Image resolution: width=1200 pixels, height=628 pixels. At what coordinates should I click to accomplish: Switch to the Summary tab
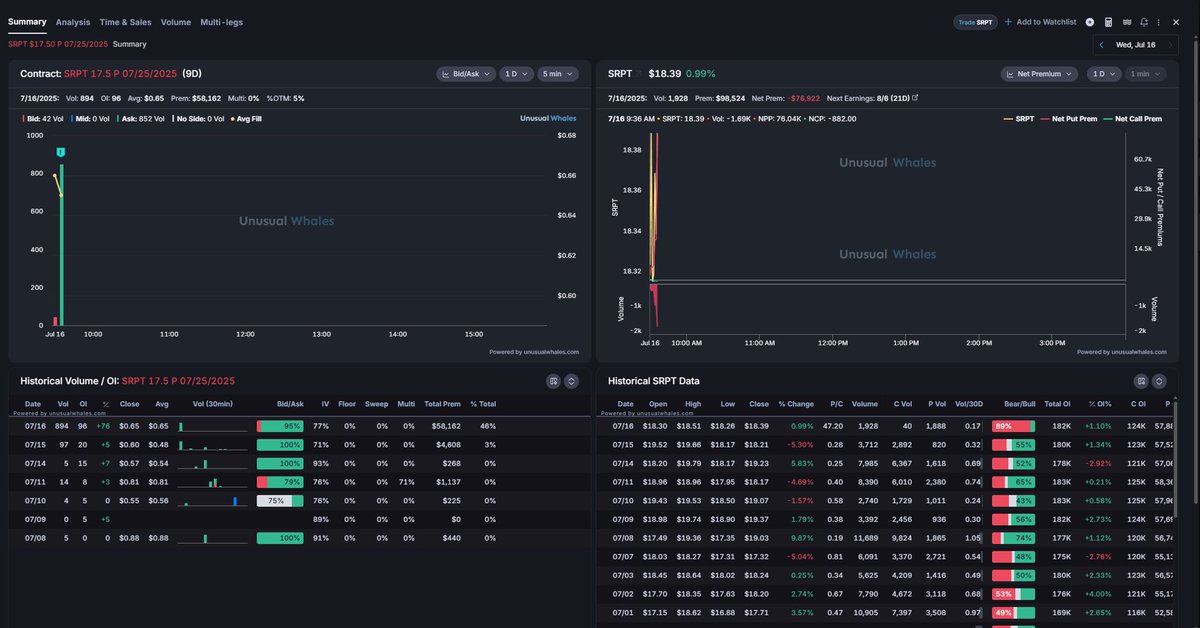[x=27, y=22]
